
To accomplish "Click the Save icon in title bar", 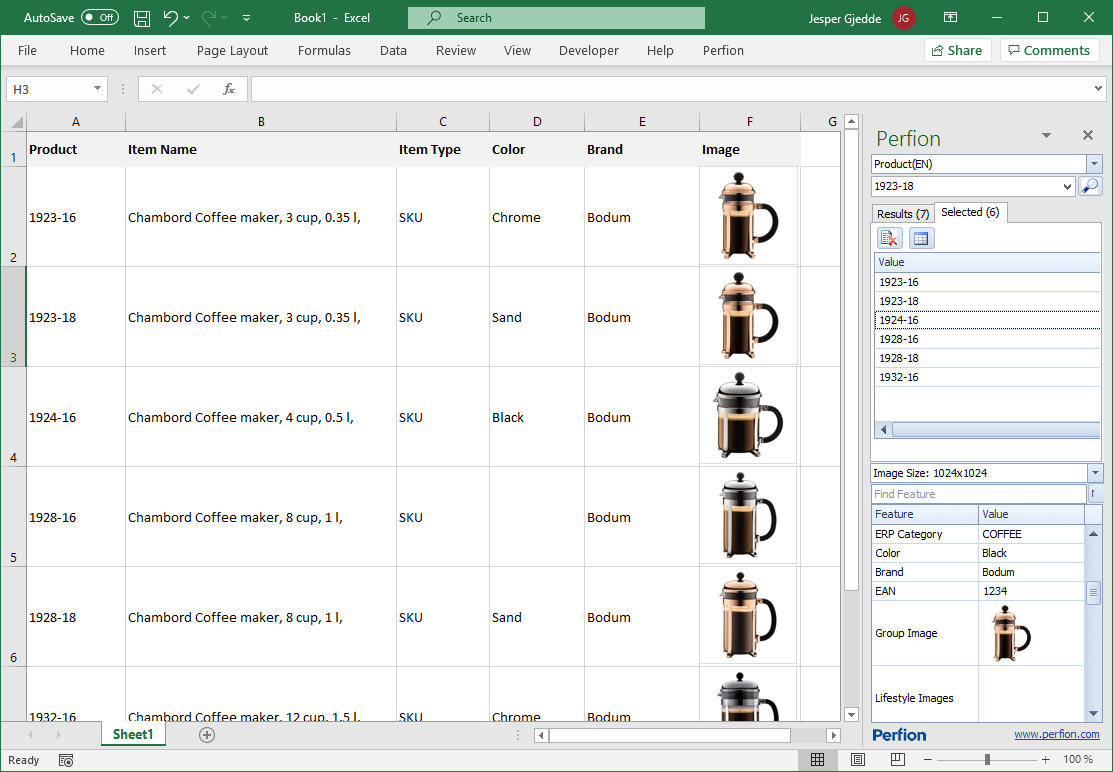I will pos(142,18).
